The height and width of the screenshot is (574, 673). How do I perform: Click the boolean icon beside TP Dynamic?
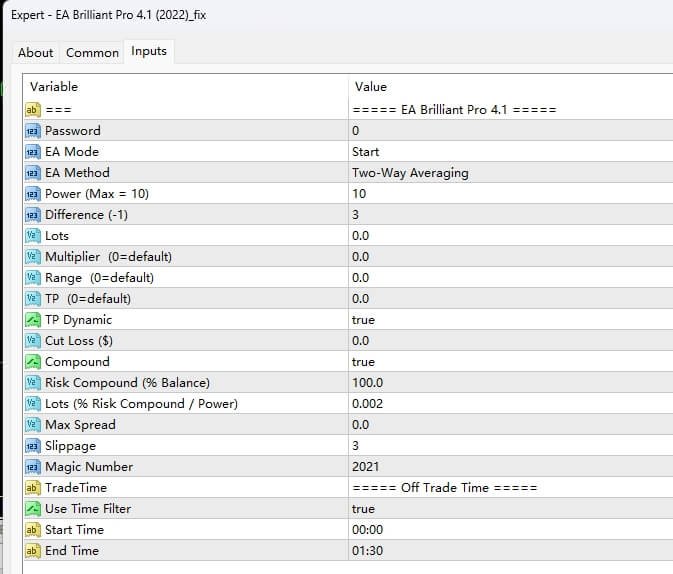click(x=33, y=320)
